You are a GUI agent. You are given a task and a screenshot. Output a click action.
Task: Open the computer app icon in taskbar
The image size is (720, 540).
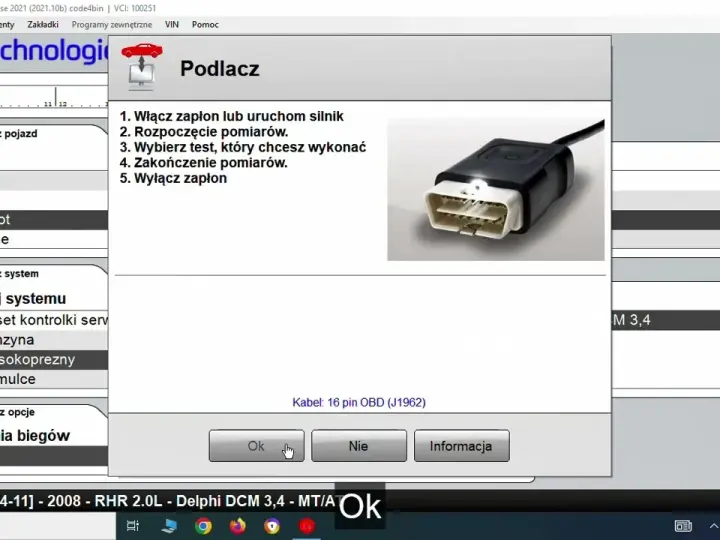click(x=169, y=526)
